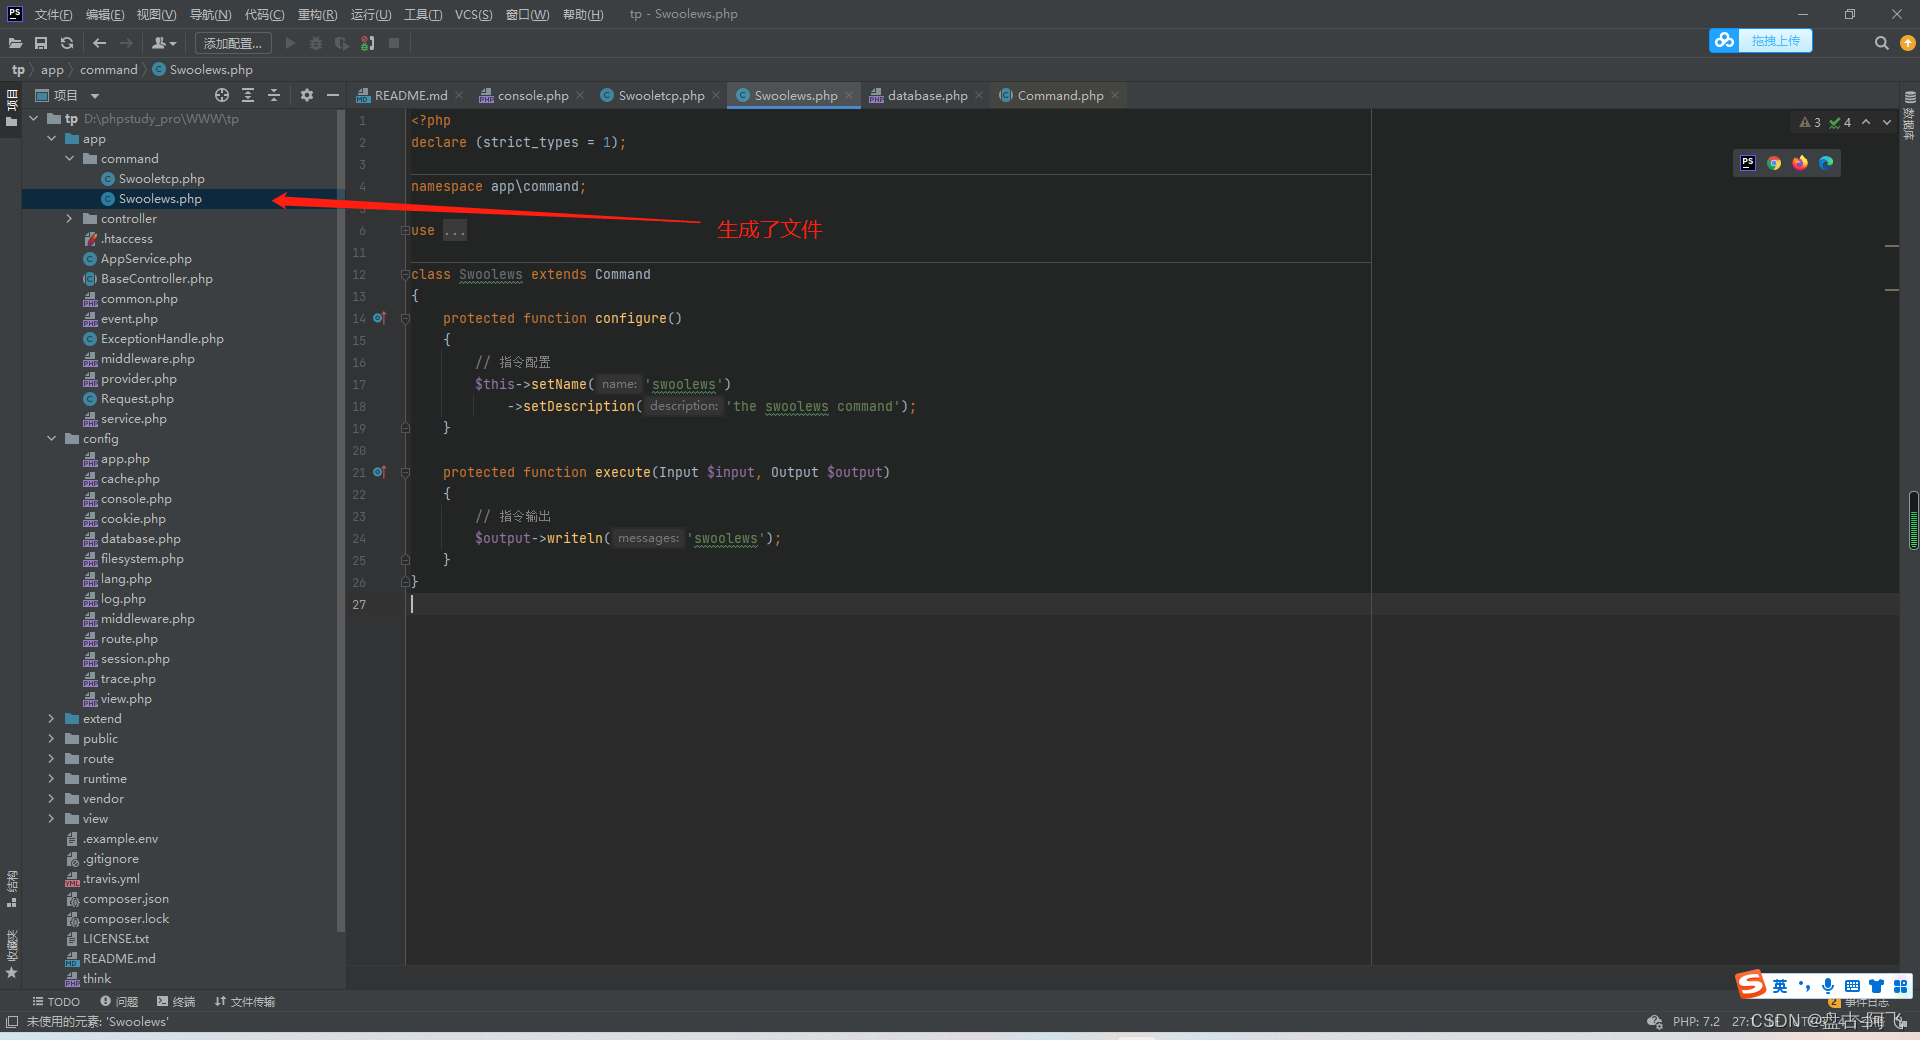Expand the vendor folder

[51, 798]
